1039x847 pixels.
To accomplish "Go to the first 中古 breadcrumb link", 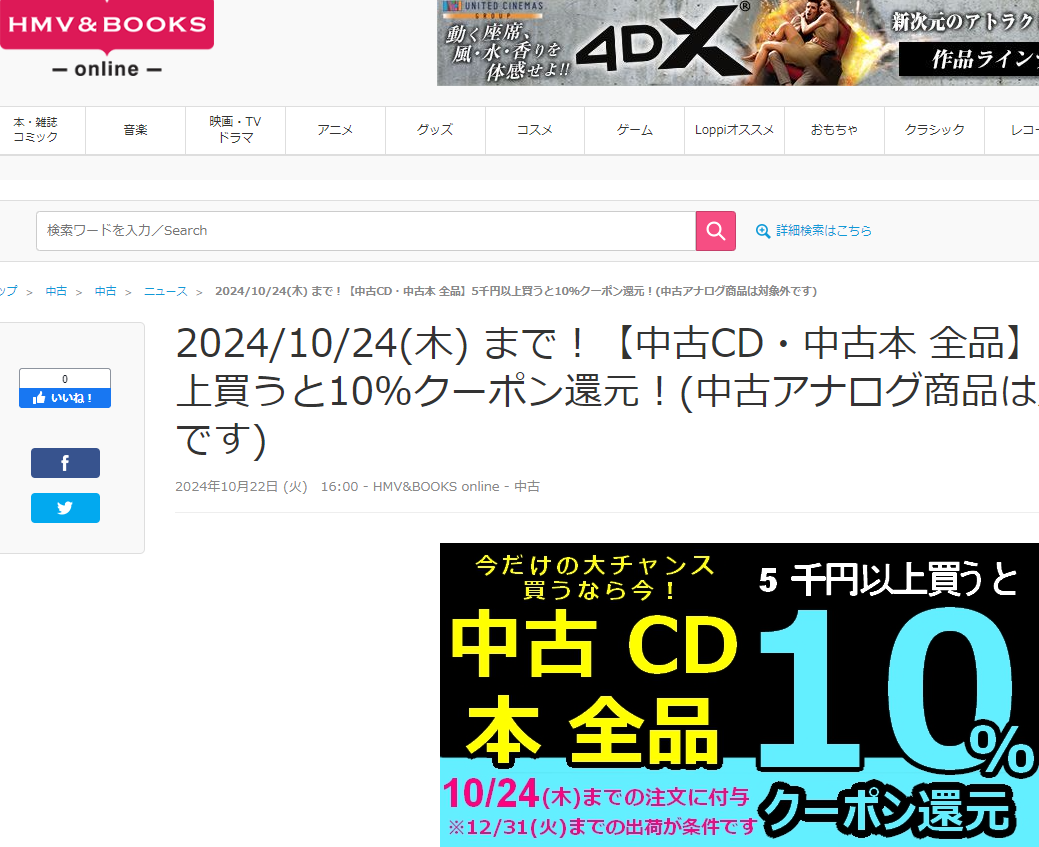I will pyautogui.click(x=56, y=291).
